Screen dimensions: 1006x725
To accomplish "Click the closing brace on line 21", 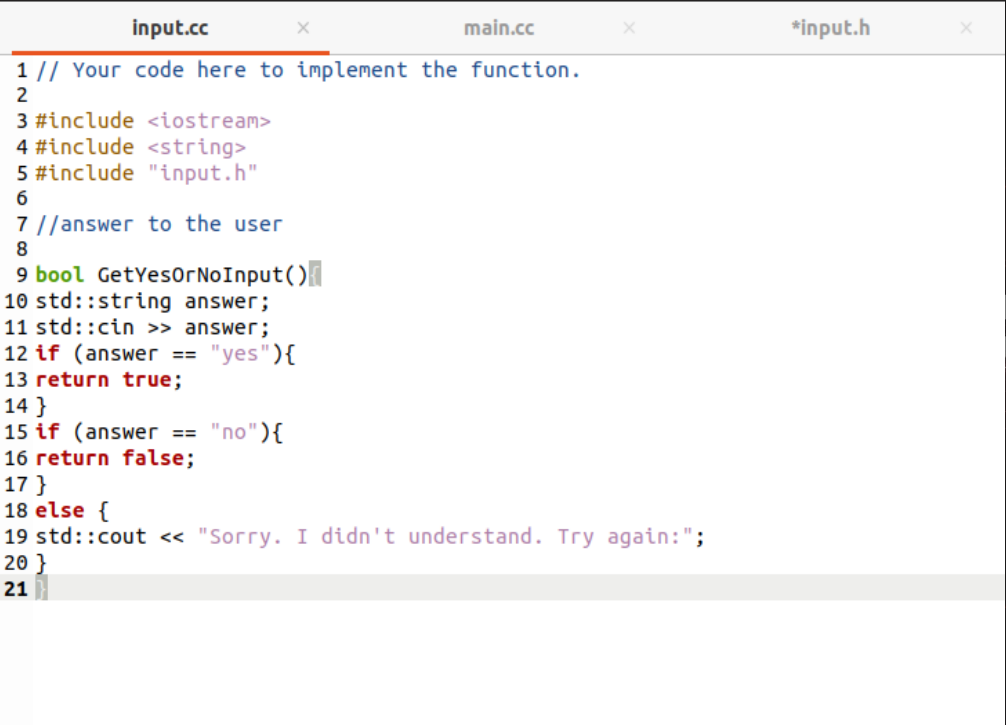I will click(x=40, y=589).
